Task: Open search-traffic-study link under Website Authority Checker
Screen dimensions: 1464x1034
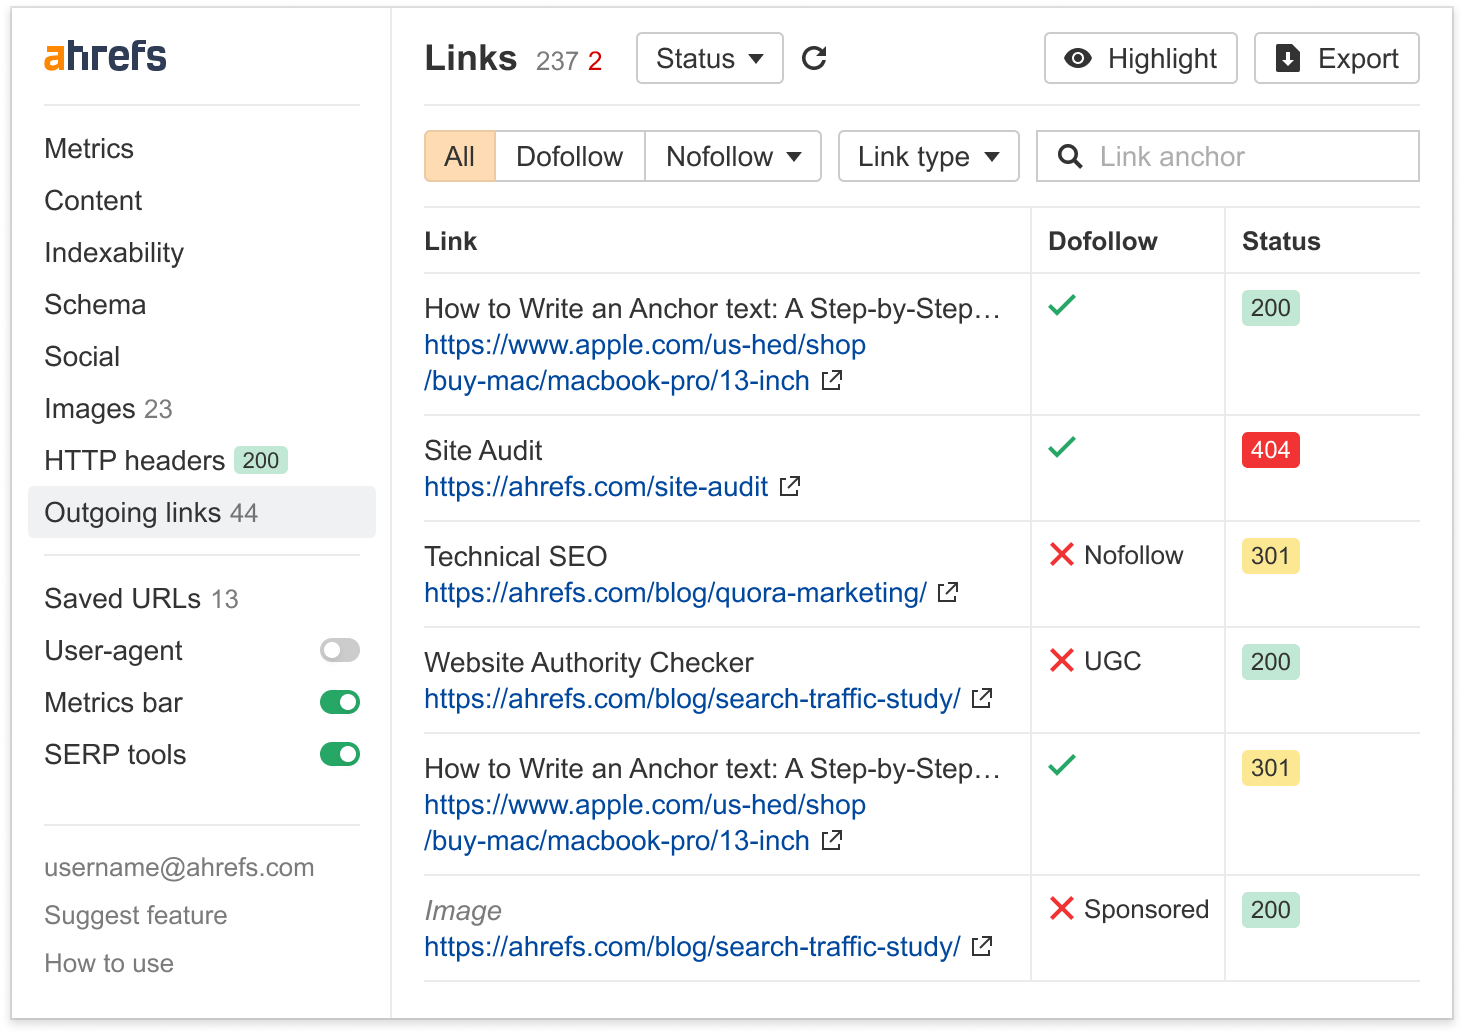Action: tap(692, 698)
